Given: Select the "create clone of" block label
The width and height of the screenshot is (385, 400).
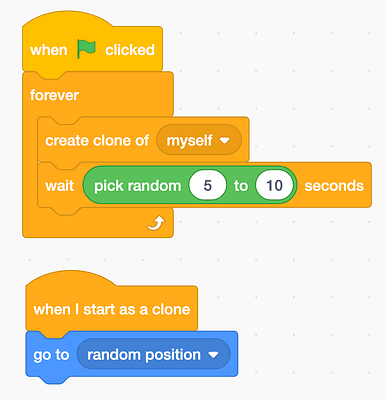Looking at the screenshot, I should 97,140.
